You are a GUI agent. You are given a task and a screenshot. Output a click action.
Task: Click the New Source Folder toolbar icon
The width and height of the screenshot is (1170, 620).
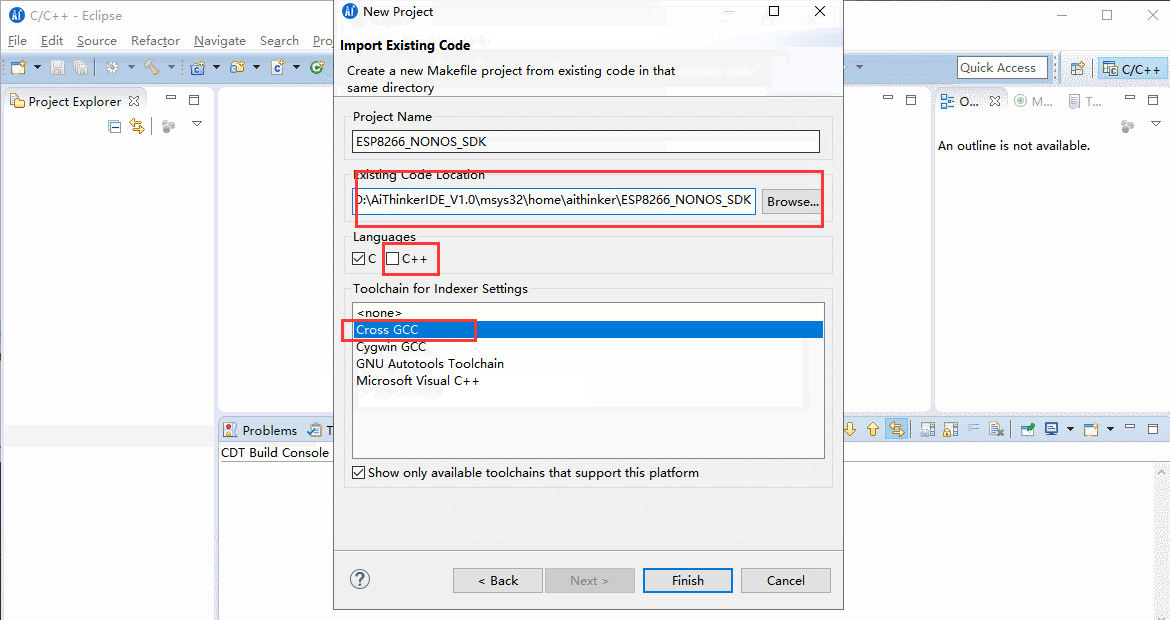(x=238, y=68)
